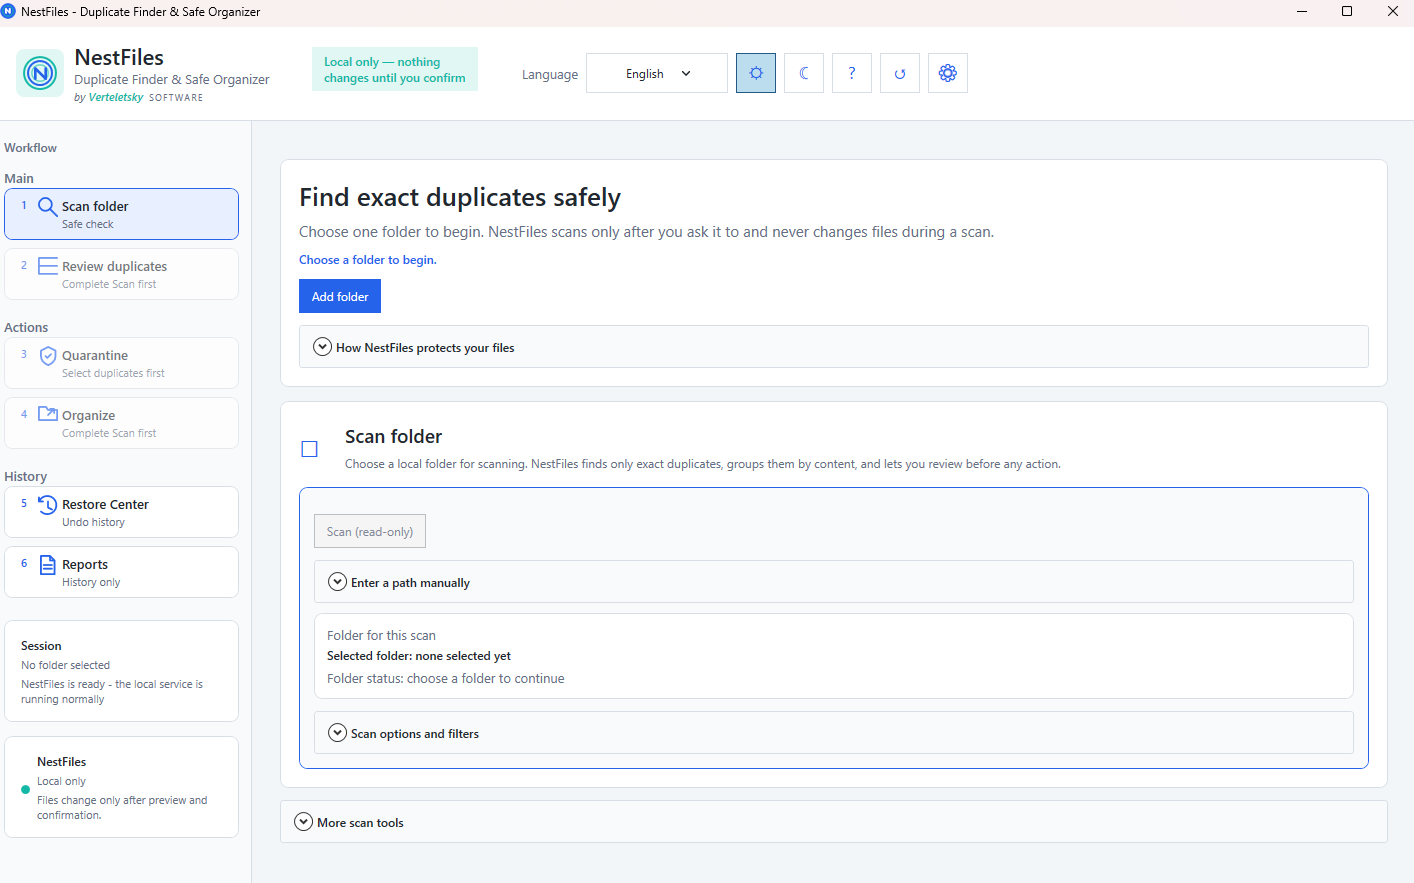
Task: Click 'NestFiles is ready' service status text
Action: click(x=112, y=692)
